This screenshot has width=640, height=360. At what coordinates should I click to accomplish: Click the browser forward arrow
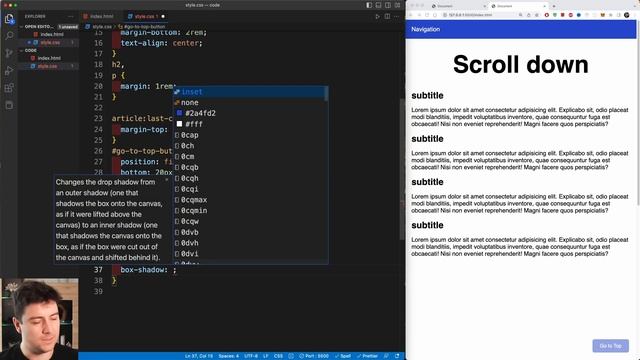click(x=419, y=15)
